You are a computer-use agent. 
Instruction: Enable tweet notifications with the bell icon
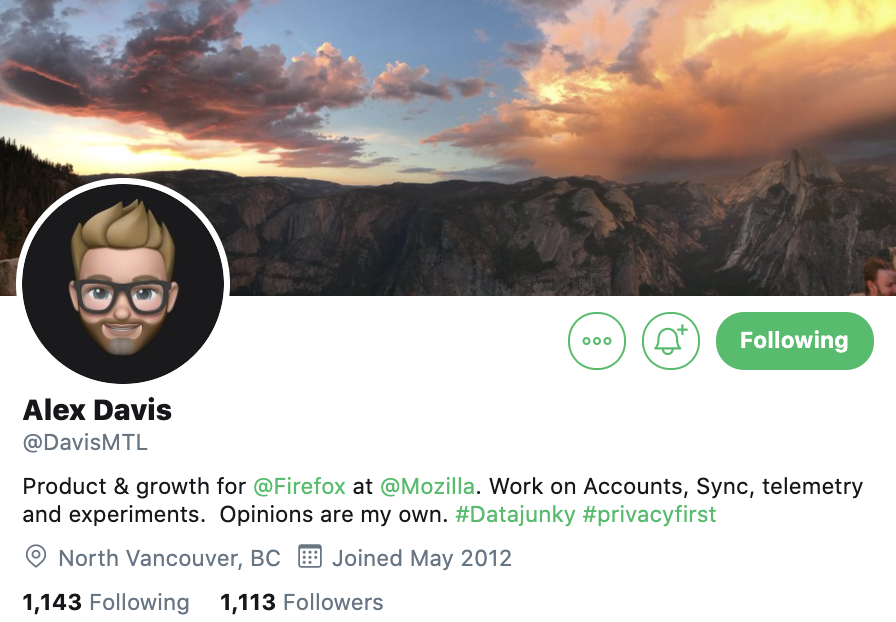671,341
